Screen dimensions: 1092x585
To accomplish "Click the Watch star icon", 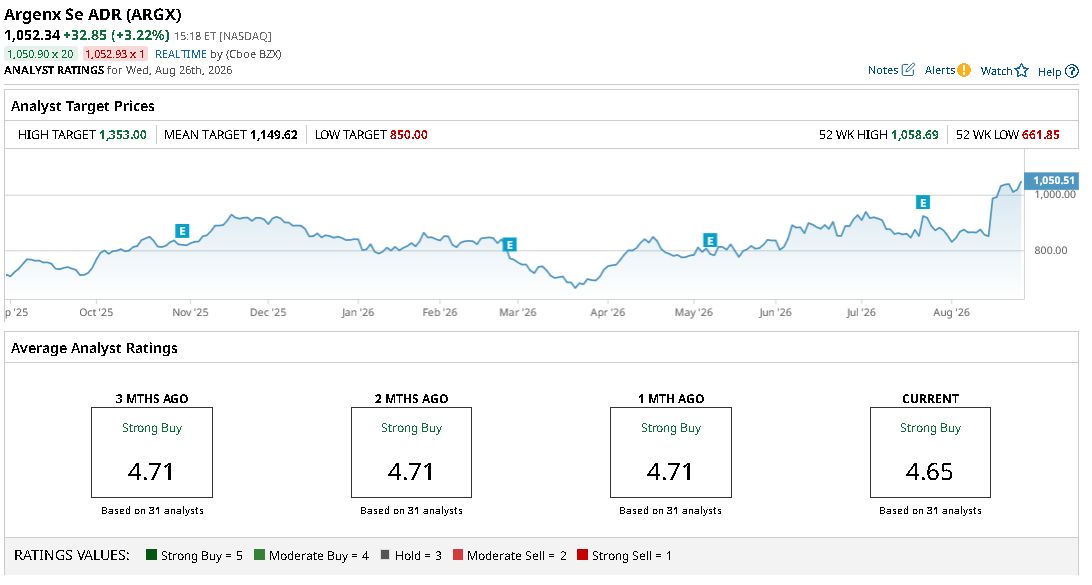I will (x=1022, y=70).
